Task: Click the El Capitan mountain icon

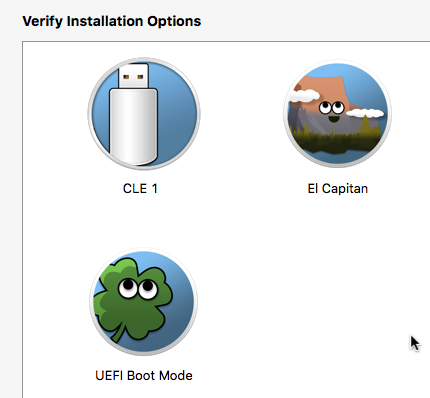Action: 337,114
